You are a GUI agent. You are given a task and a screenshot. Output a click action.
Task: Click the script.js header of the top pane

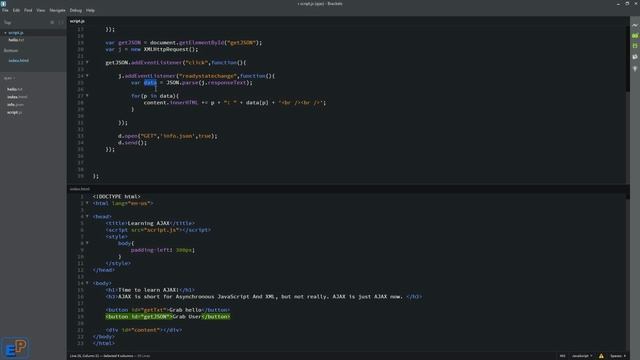click(77, 21)
